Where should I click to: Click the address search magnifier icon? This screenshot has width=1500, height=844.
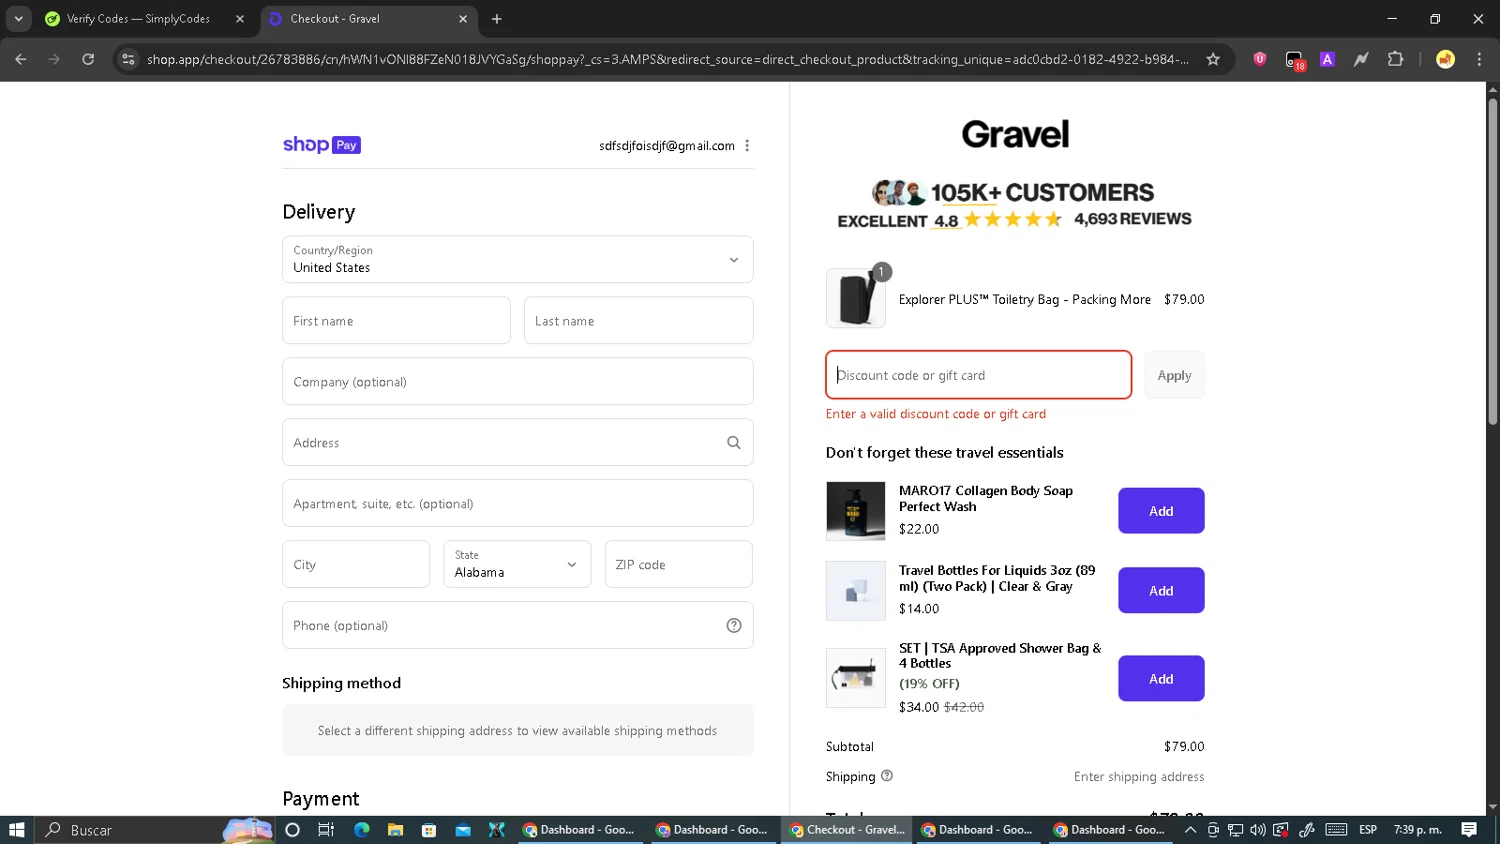[x=734, y=443]
